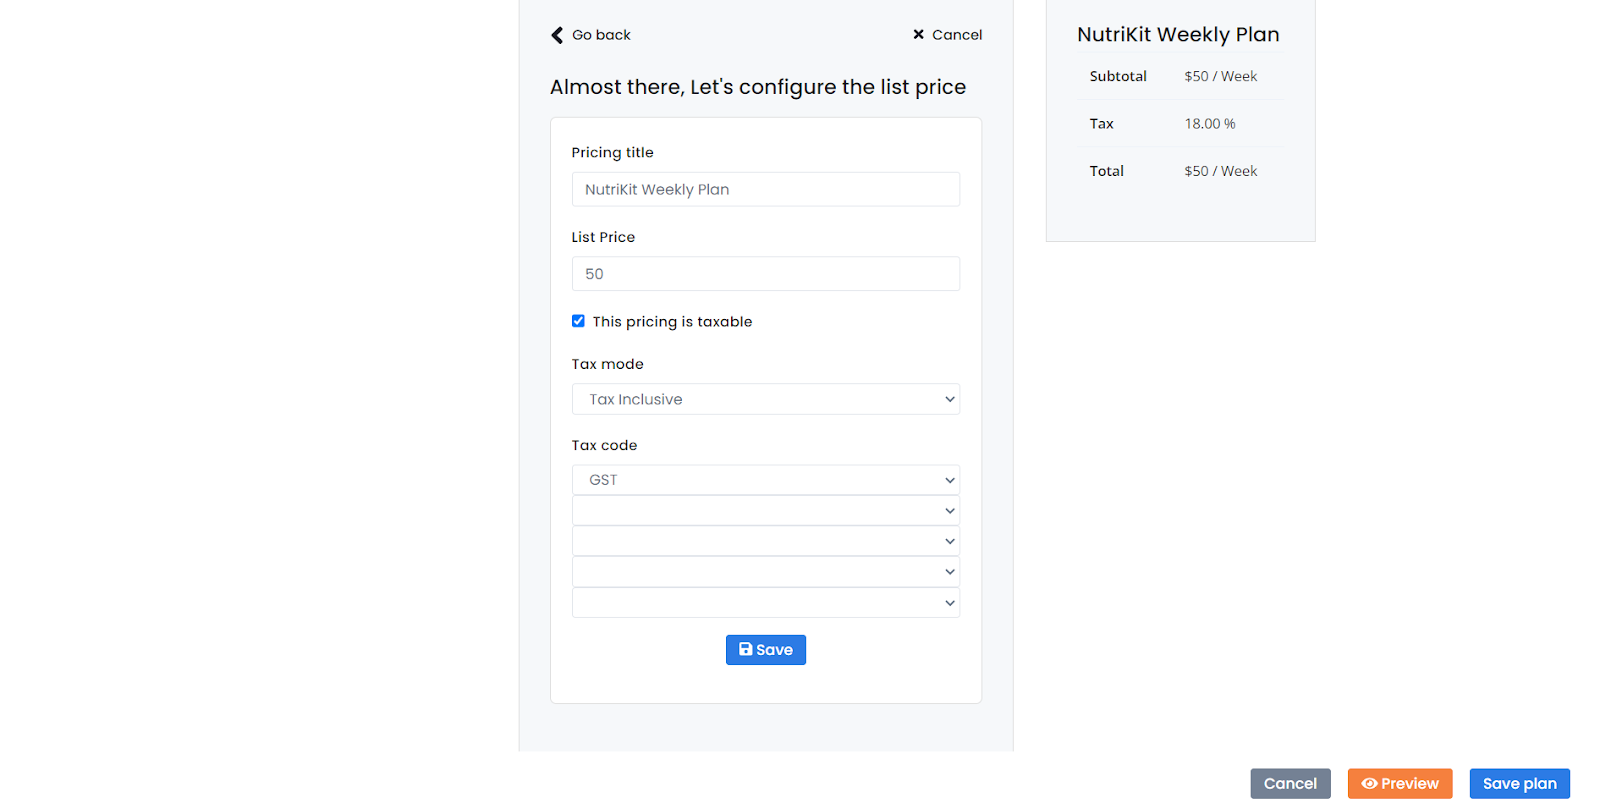This screenshot has width=1600, height=809.
Task: Click the X icon next to Cancel
Action: 918,34
